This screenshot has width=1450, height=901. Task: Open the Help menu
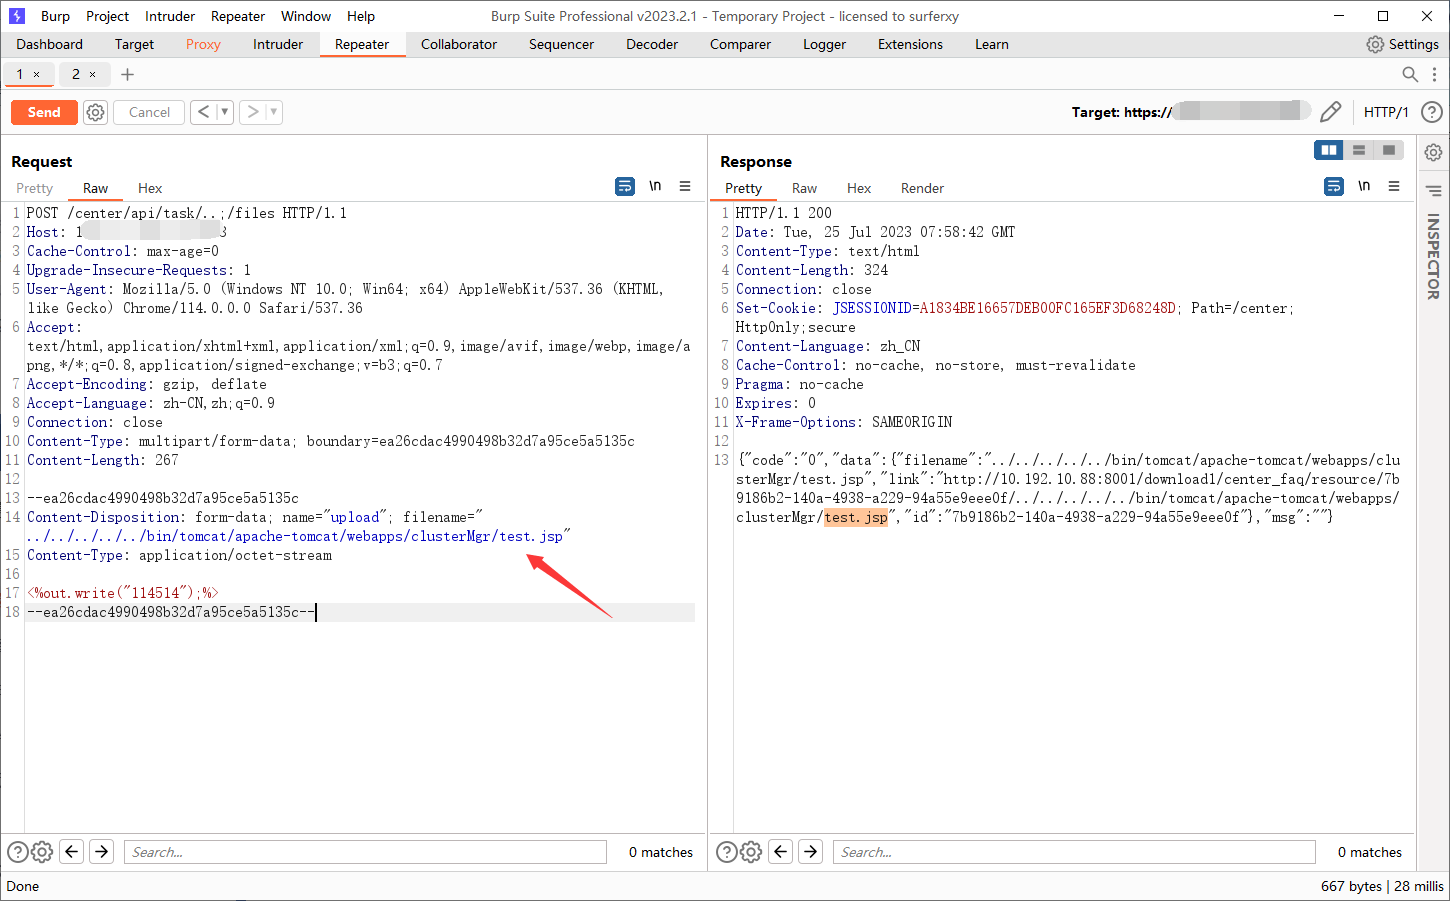pos(361,16)
